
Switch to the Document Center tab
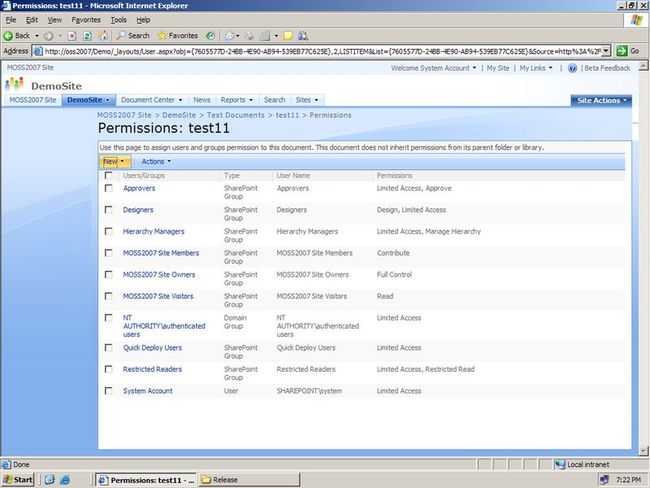coord(151,100)
